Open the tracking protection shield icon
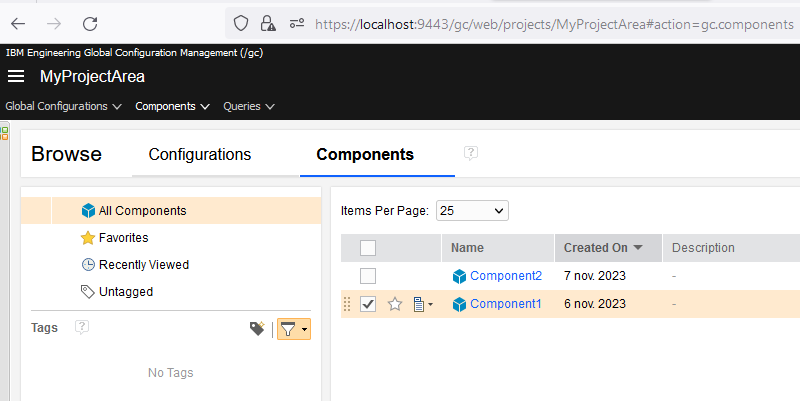 click(241, 23)
